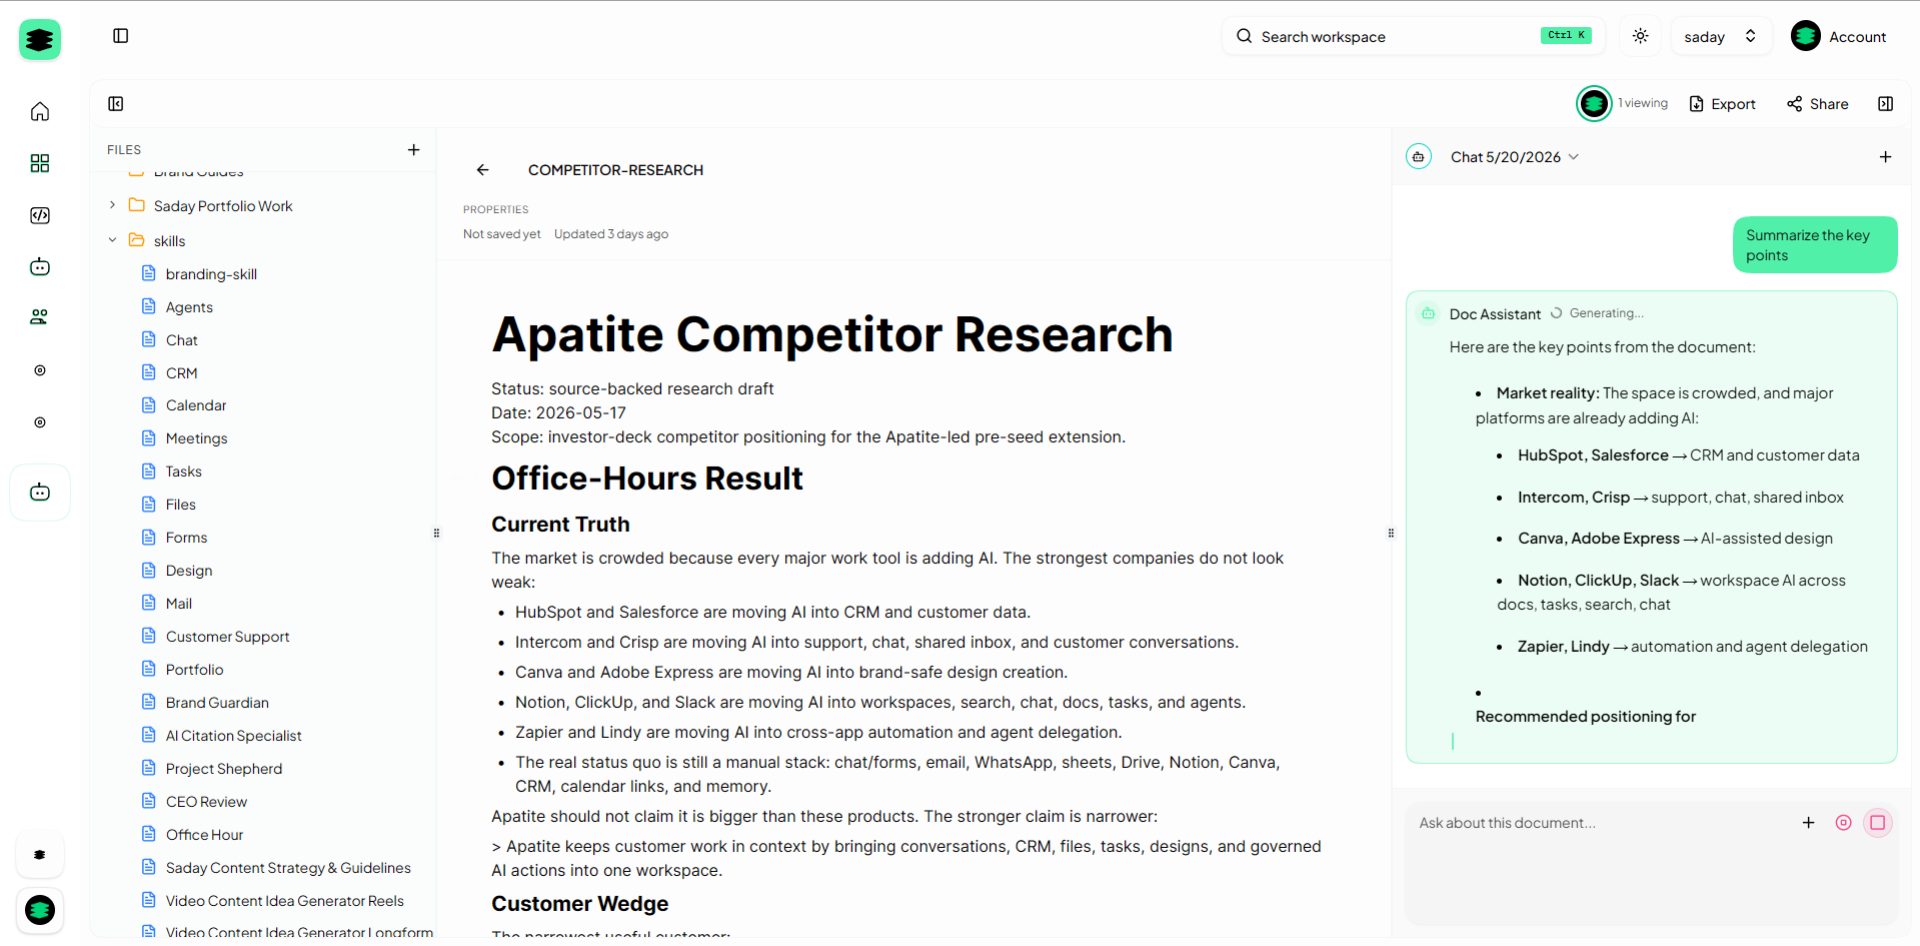This screenshot has height=946, width=1920.
Task: Stop generating with the square button
Action: [x=1878, y=823]
